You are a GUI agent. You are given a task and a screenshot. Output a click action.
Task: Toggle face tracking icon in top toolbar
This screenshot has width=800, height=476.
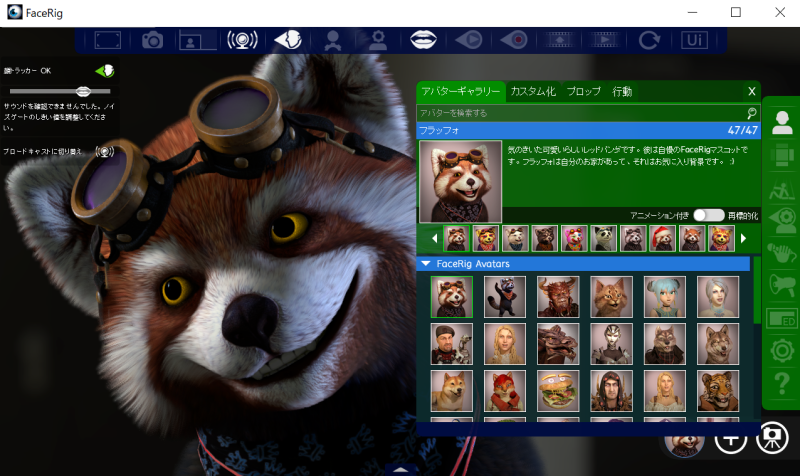288,40
